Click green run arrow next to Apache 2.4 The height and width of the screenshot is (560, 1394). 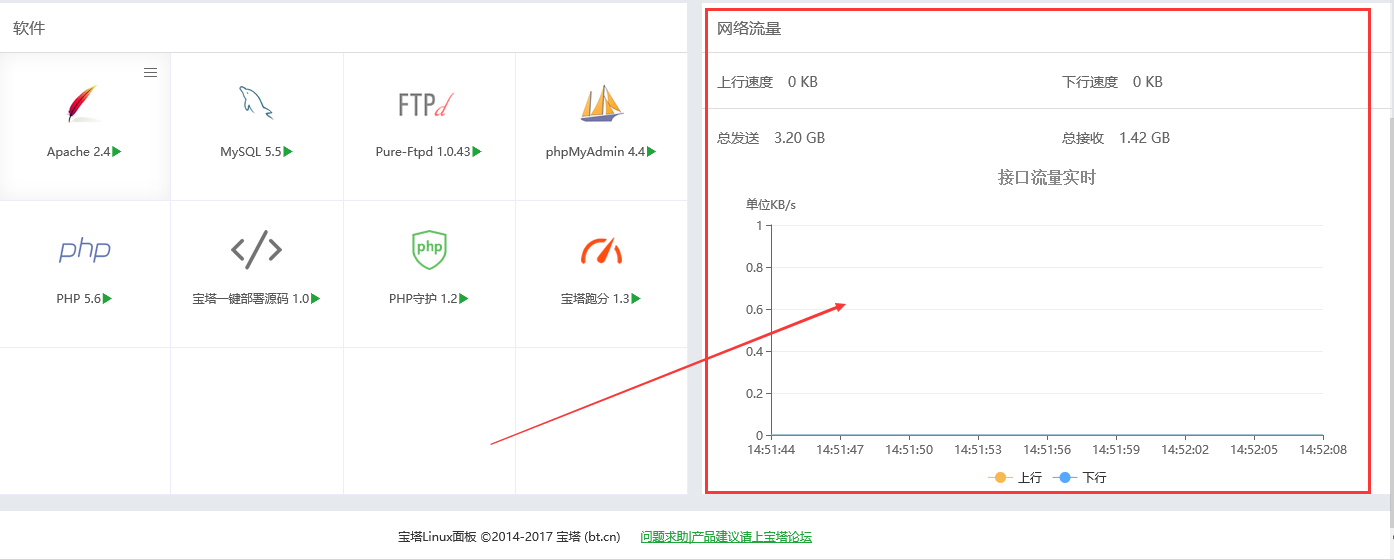pos(117,152)
